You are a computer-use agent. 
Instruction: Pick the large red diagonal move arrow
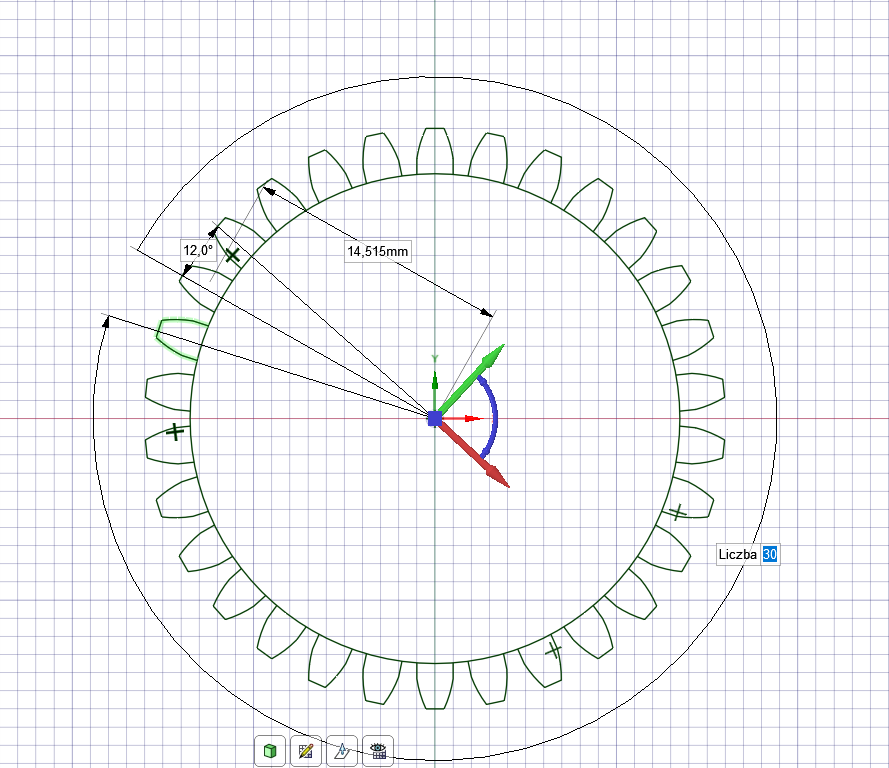473,453
